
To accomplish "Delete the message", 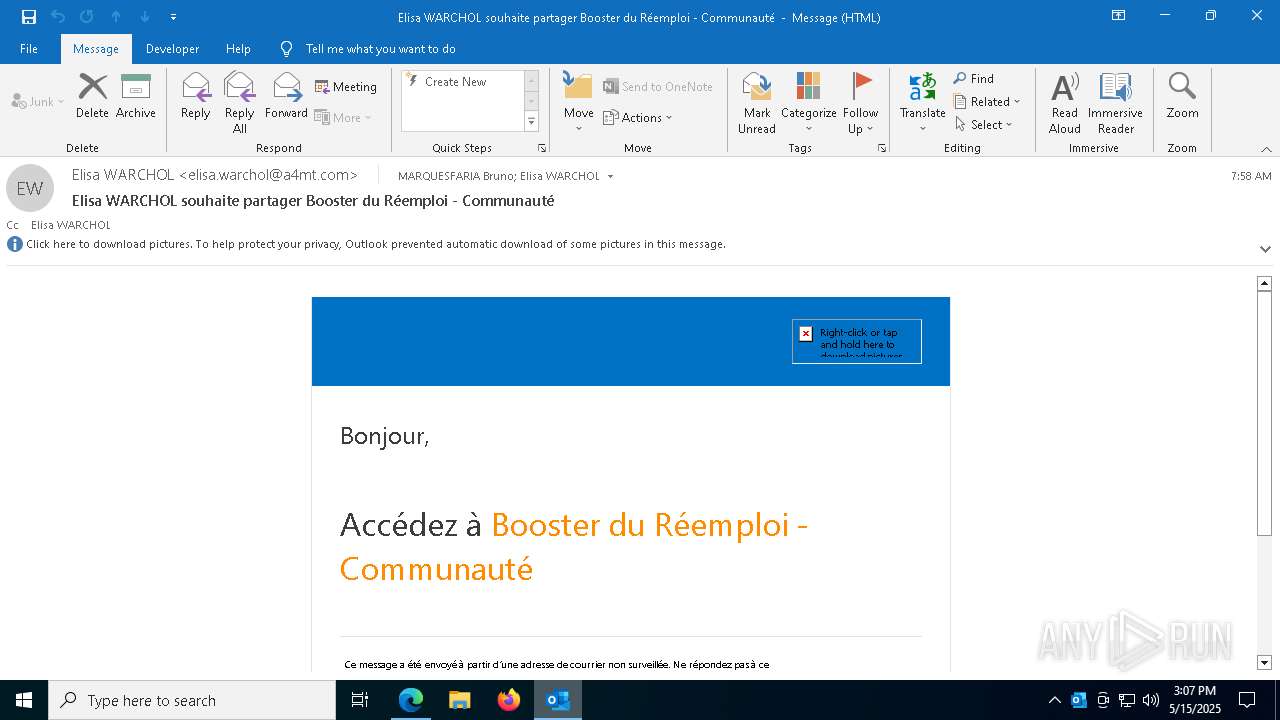I will point(92,96).
